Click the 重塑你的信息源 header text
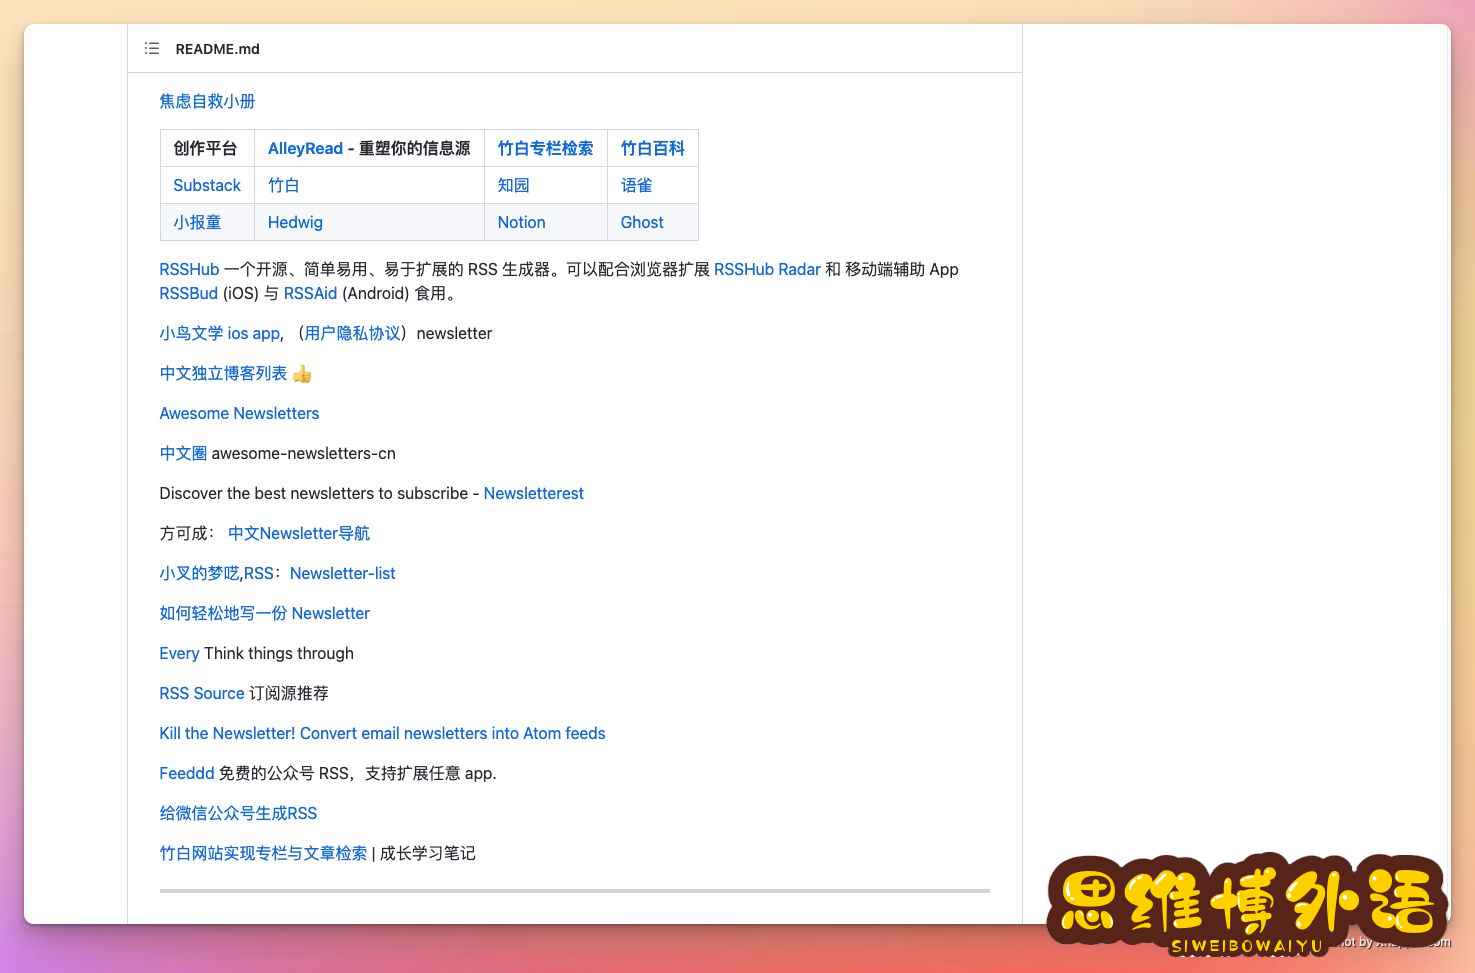 [x=415, y=148]
